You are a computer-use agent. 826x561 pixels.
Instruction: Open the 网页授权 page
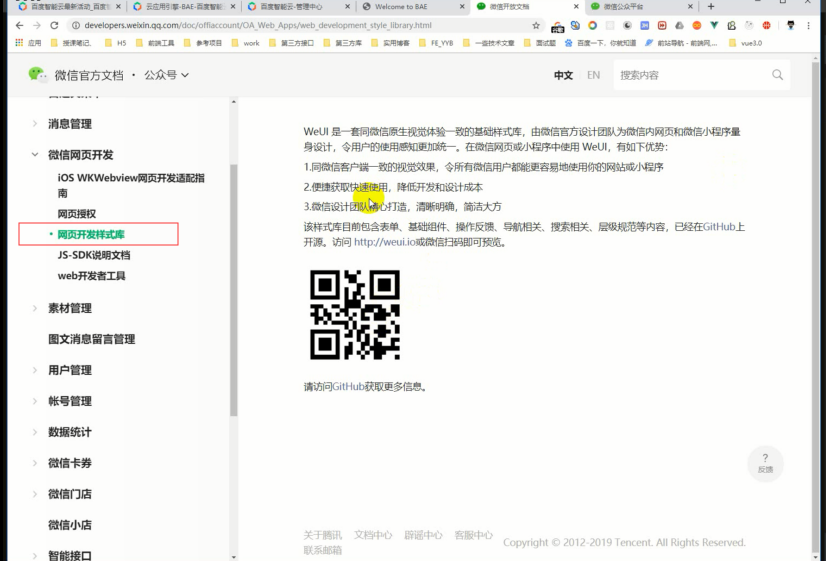(x=77, y=214)
